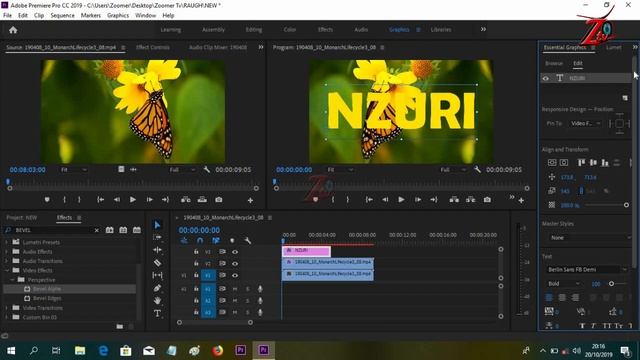Filter Effects by Accelerated Effects icon
This screenshot has width=640, height=360.
coord(109,230)
